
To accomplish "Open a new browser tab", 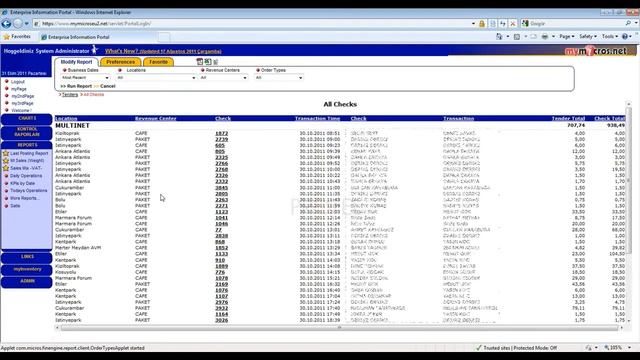I will pos(164,37).
